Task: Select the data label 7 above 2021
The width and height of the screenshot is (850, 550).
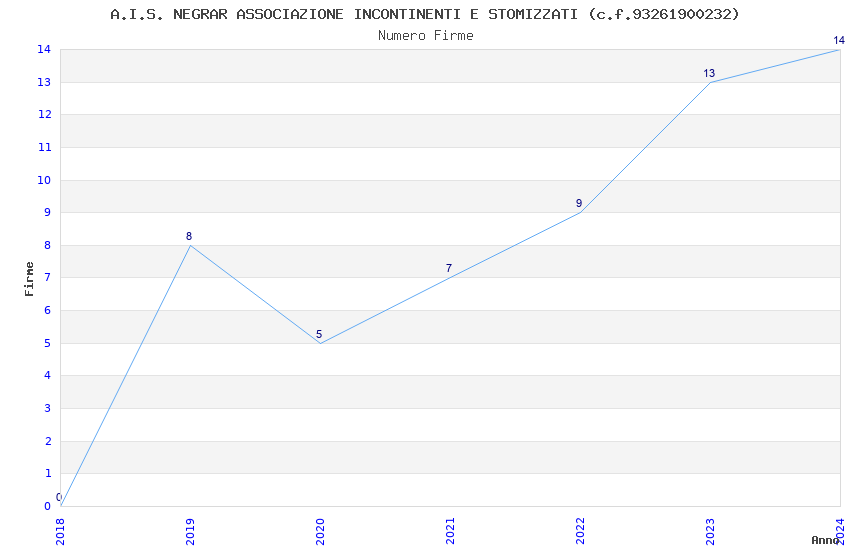Action: tap(449, 268)
